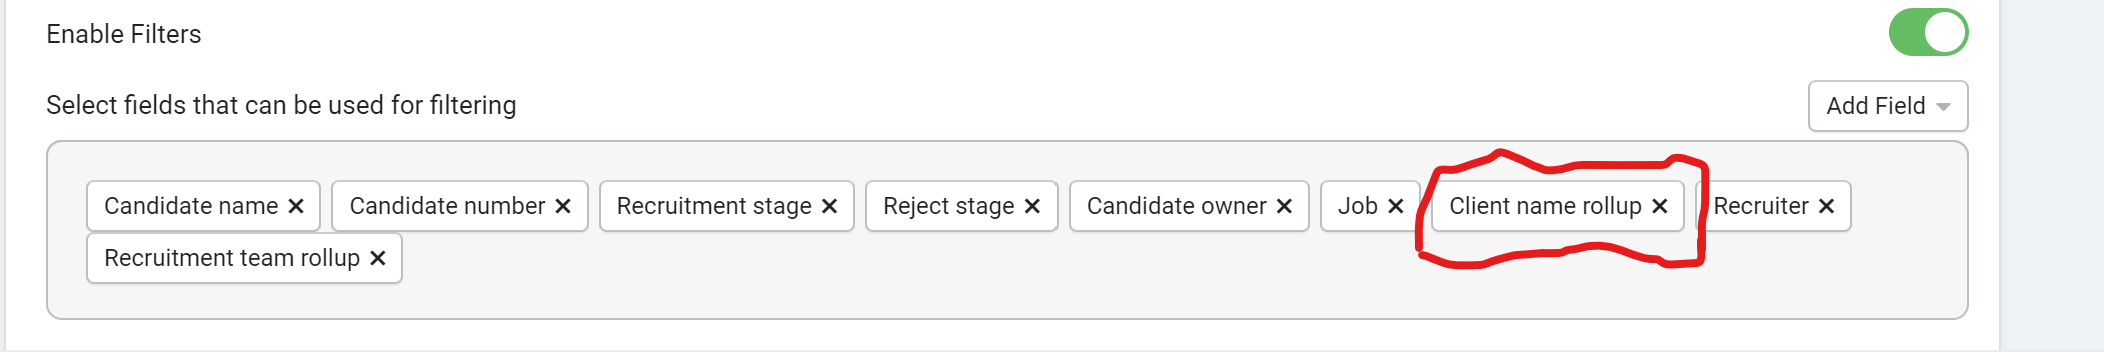This screenshot has width=2104, height=362.
Task: Remove the Reject stage filter chip
Action: 1032,206
